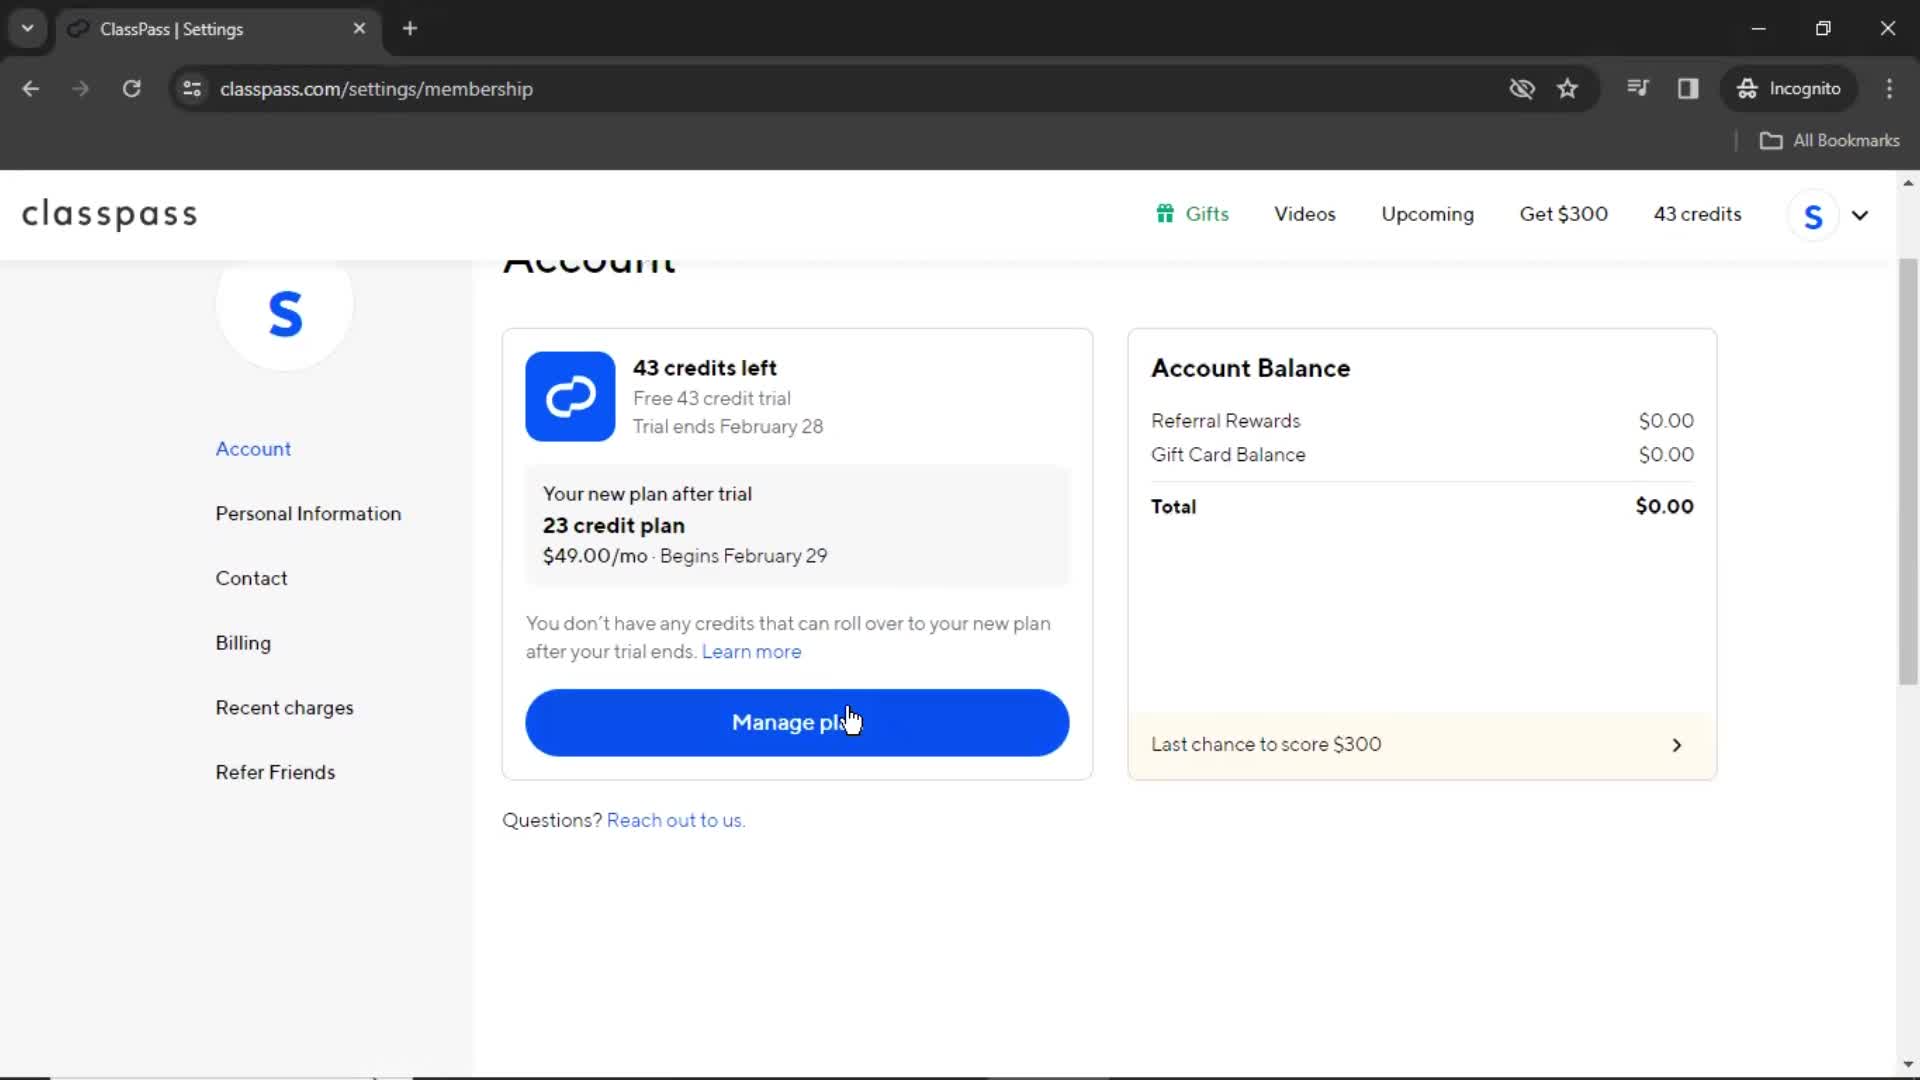Click '$49.00/mo · Begins February 29' text

click(x=685, y=556)
